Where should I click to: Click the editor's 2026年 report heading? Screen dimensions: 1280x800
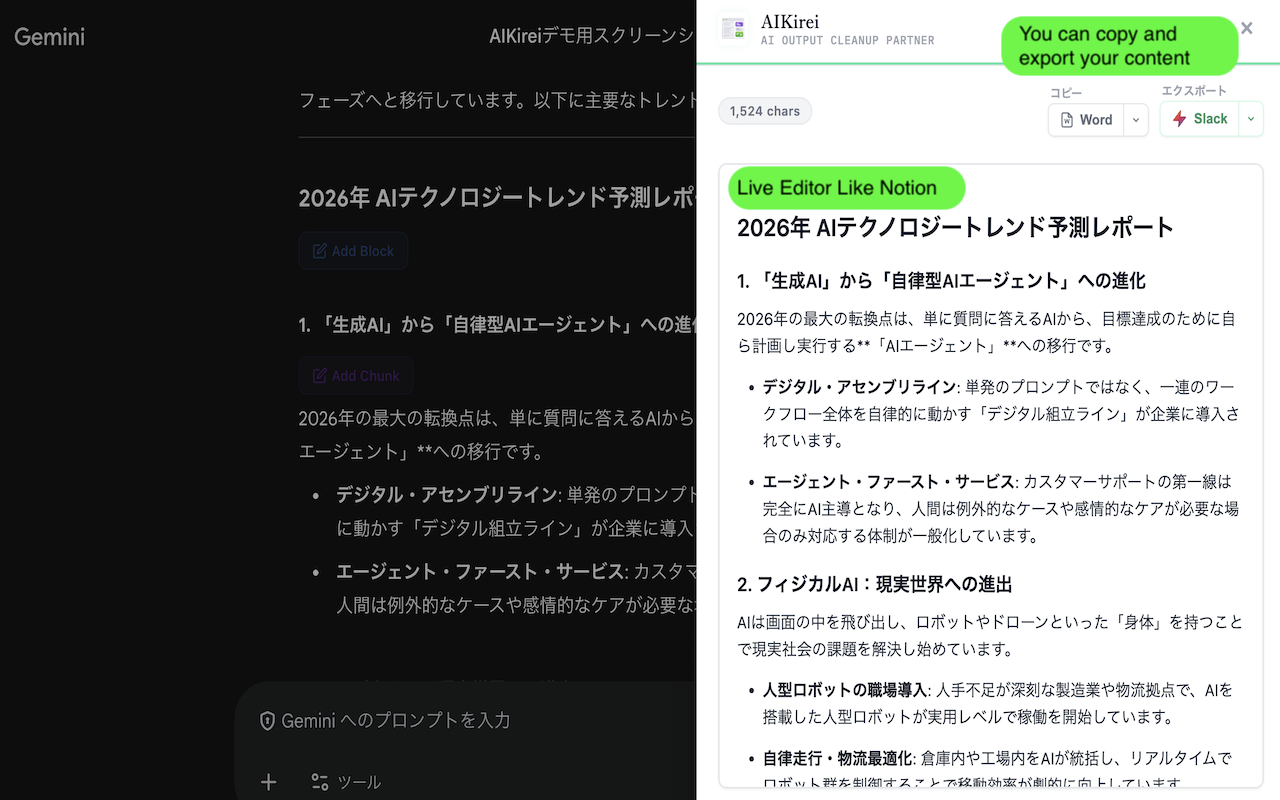[955, 228]
